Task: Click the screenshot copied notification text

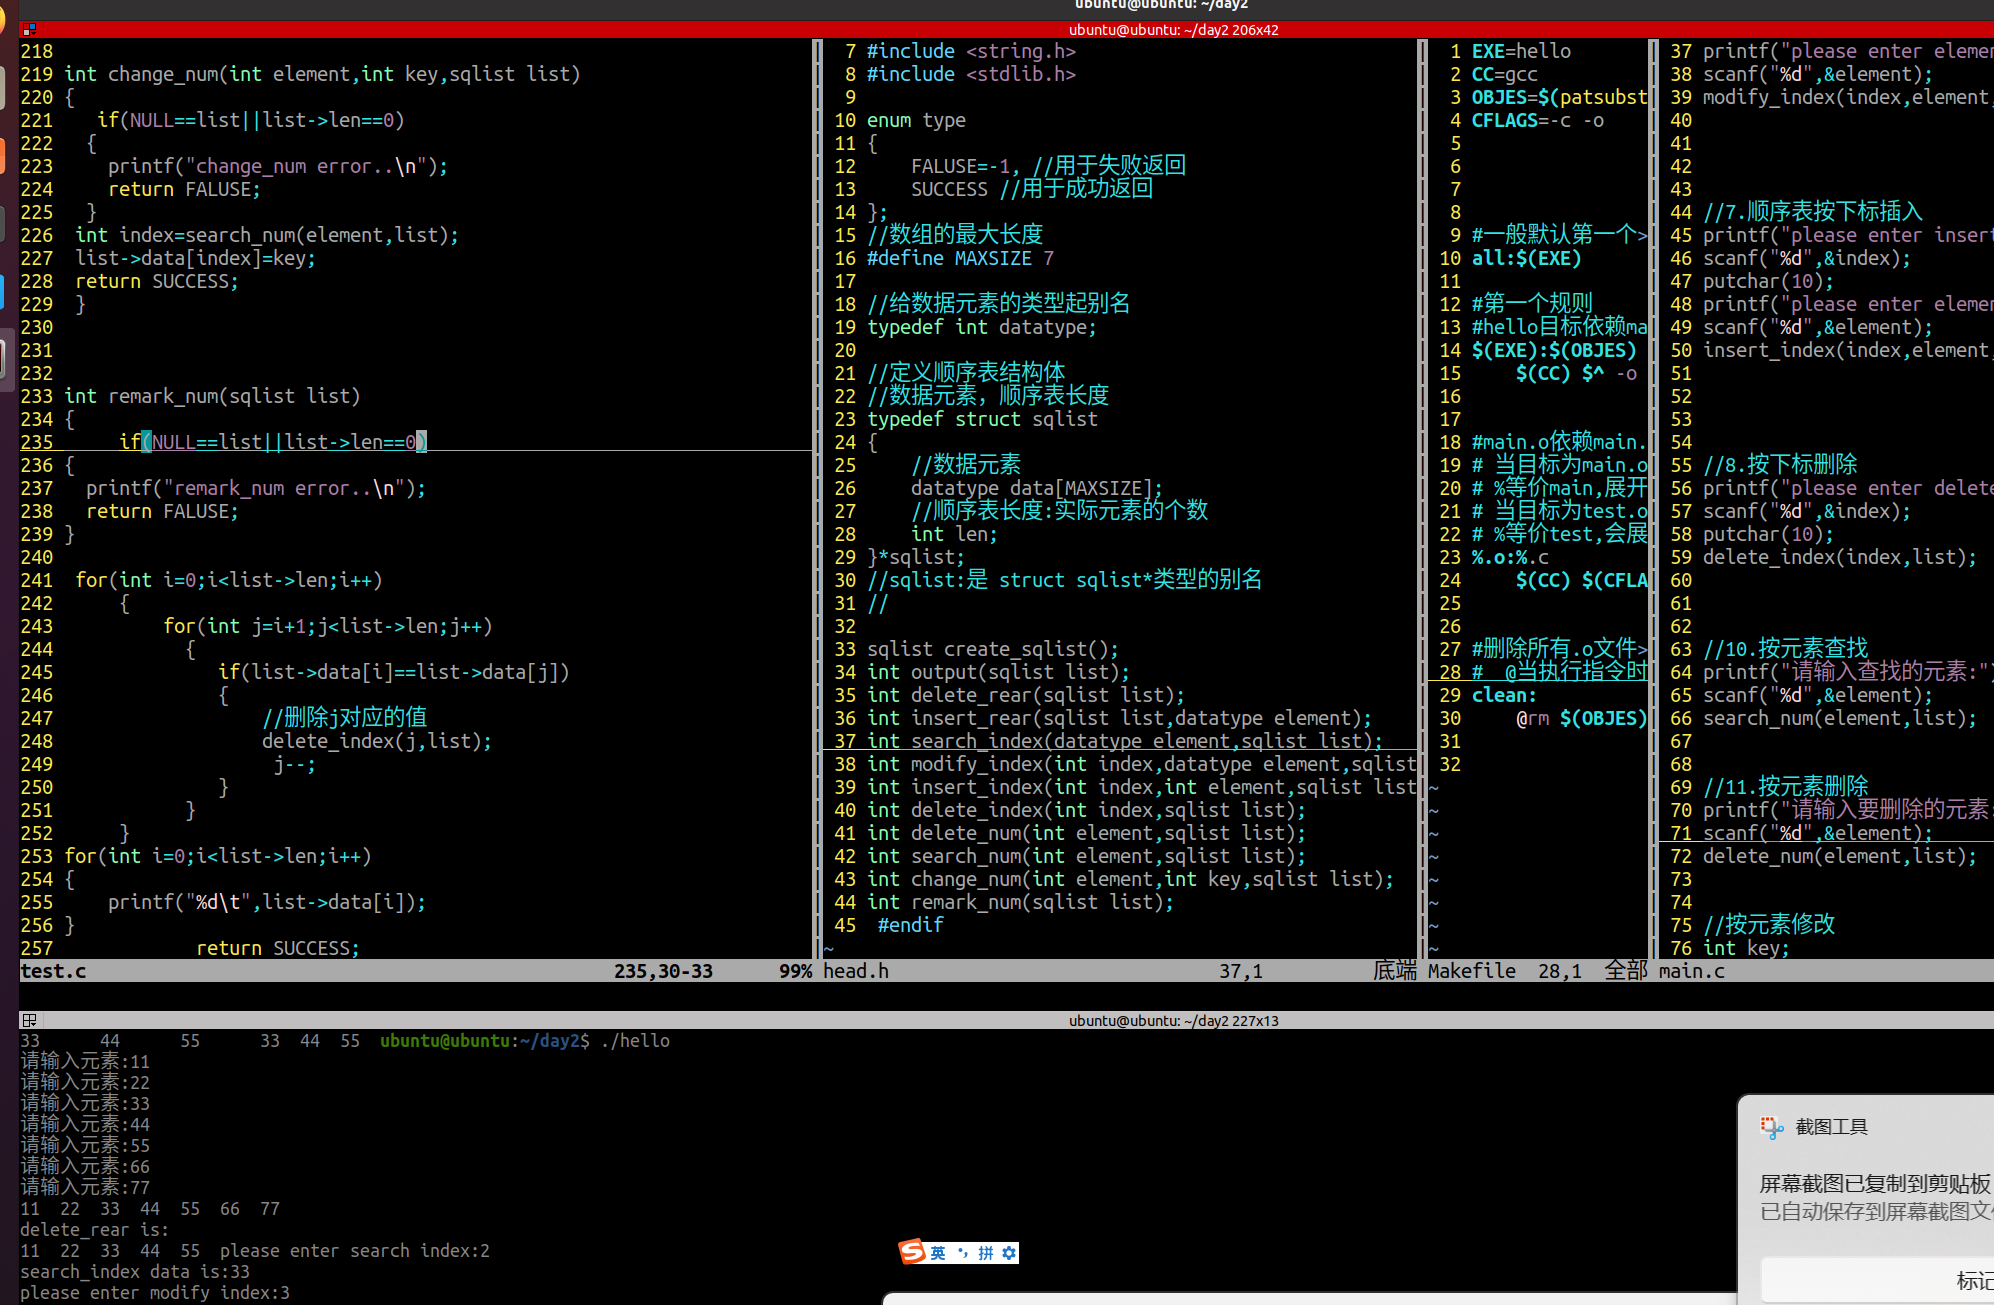Action: coord(1875,1184)
